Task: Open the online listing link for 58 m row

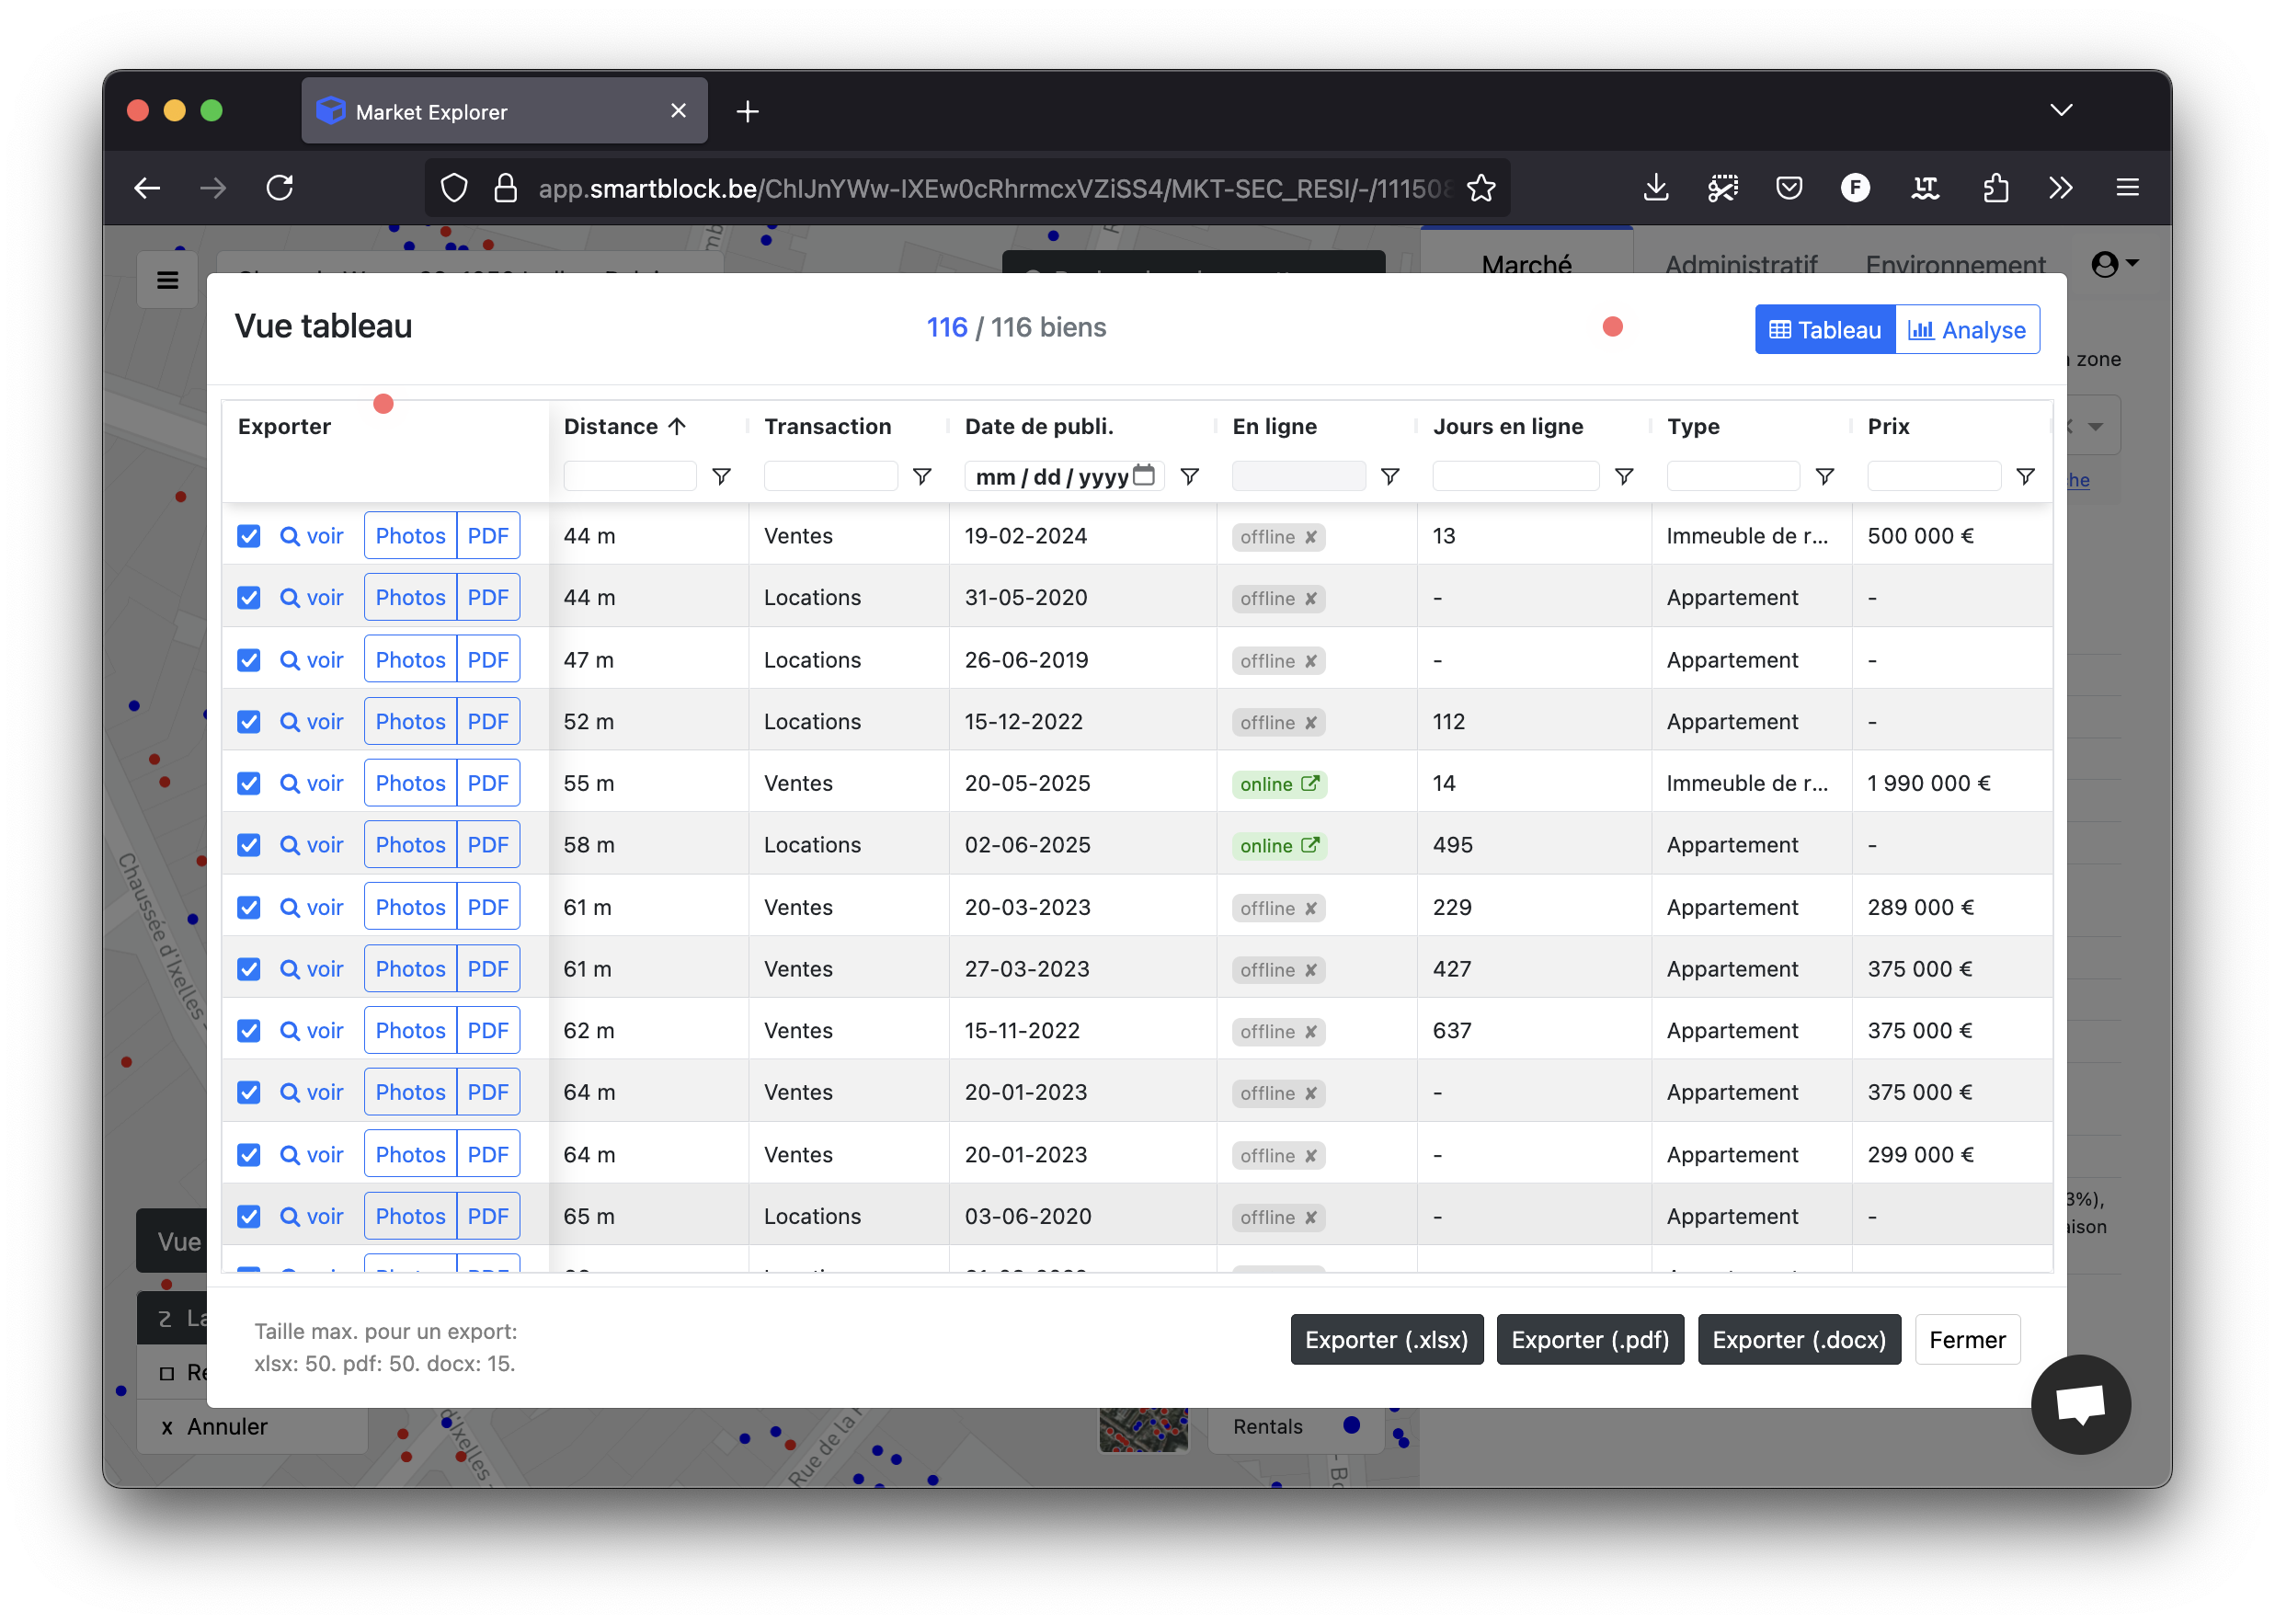Action: [1279, 846]
